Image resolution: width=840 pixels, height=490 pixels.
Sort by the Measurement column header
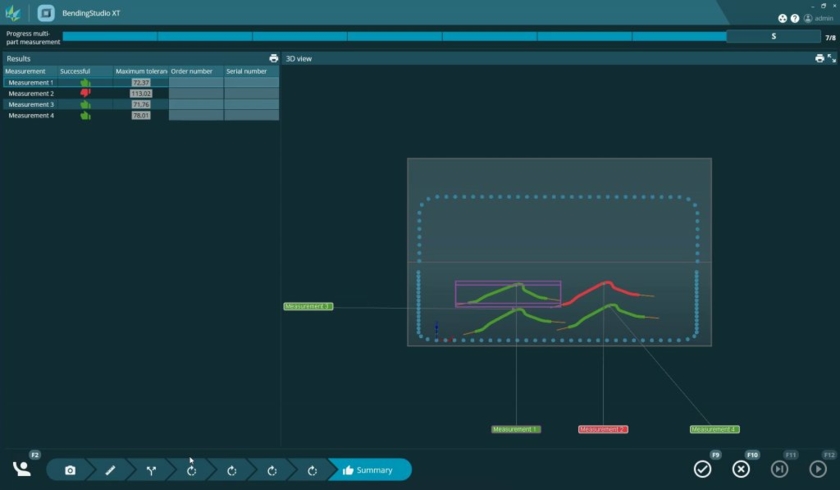[x=31, y=71]
